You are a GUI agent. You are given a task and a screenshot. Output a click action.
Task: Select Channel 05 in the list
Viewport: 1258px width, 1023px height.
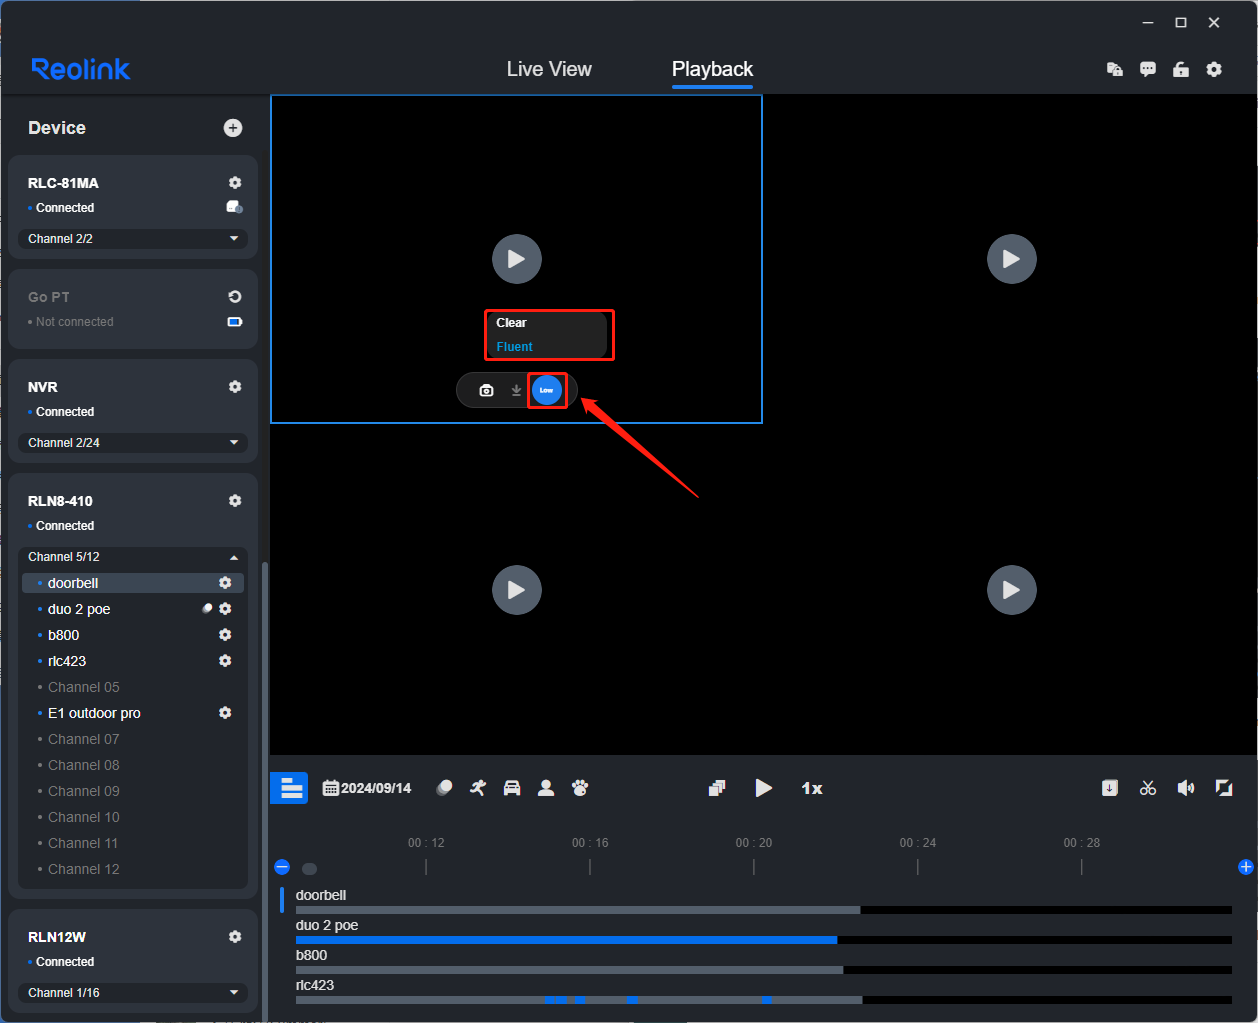[x=83, y=687]
